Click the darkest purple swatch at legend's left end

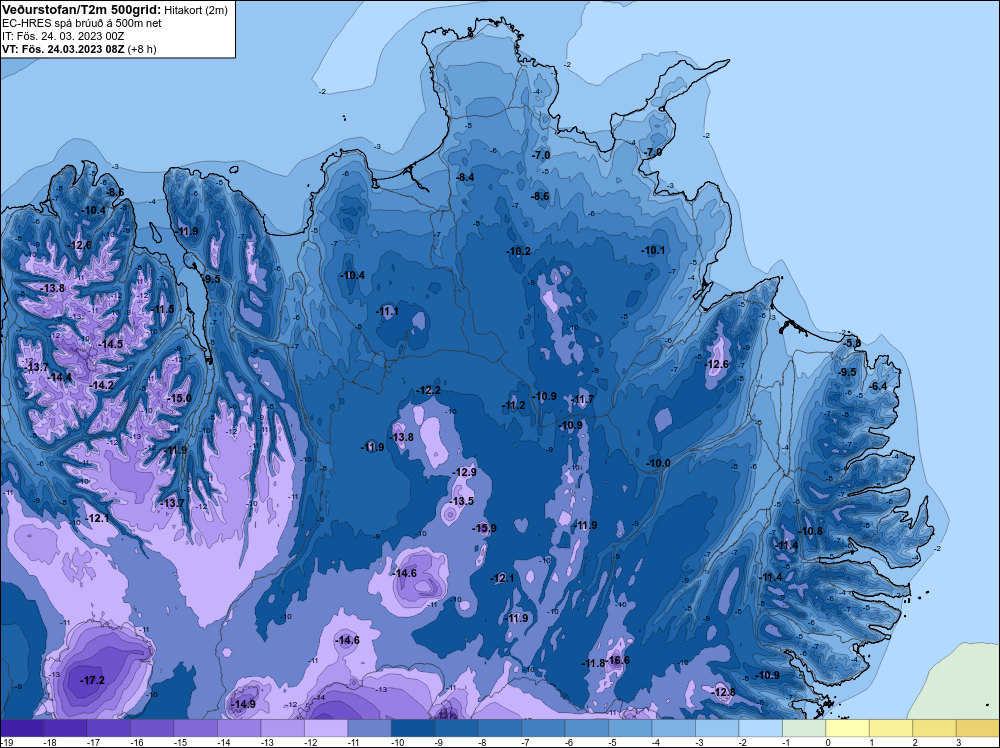22,728
